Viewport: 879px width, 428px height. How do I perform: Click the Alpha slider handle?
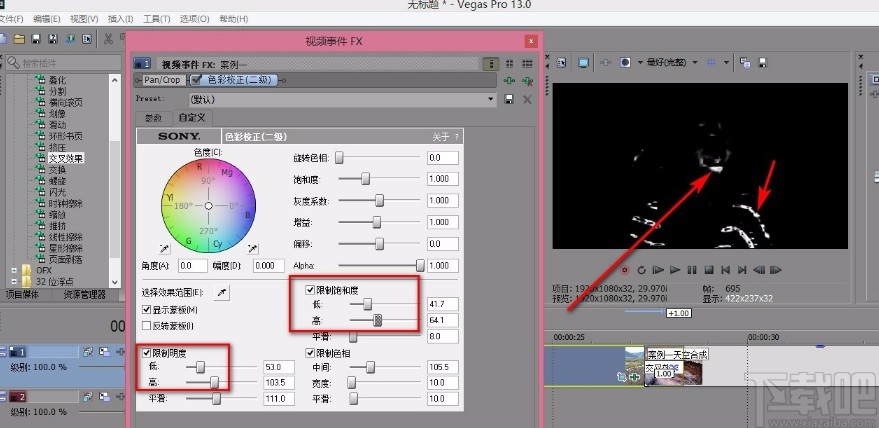[x=420, y=265]
